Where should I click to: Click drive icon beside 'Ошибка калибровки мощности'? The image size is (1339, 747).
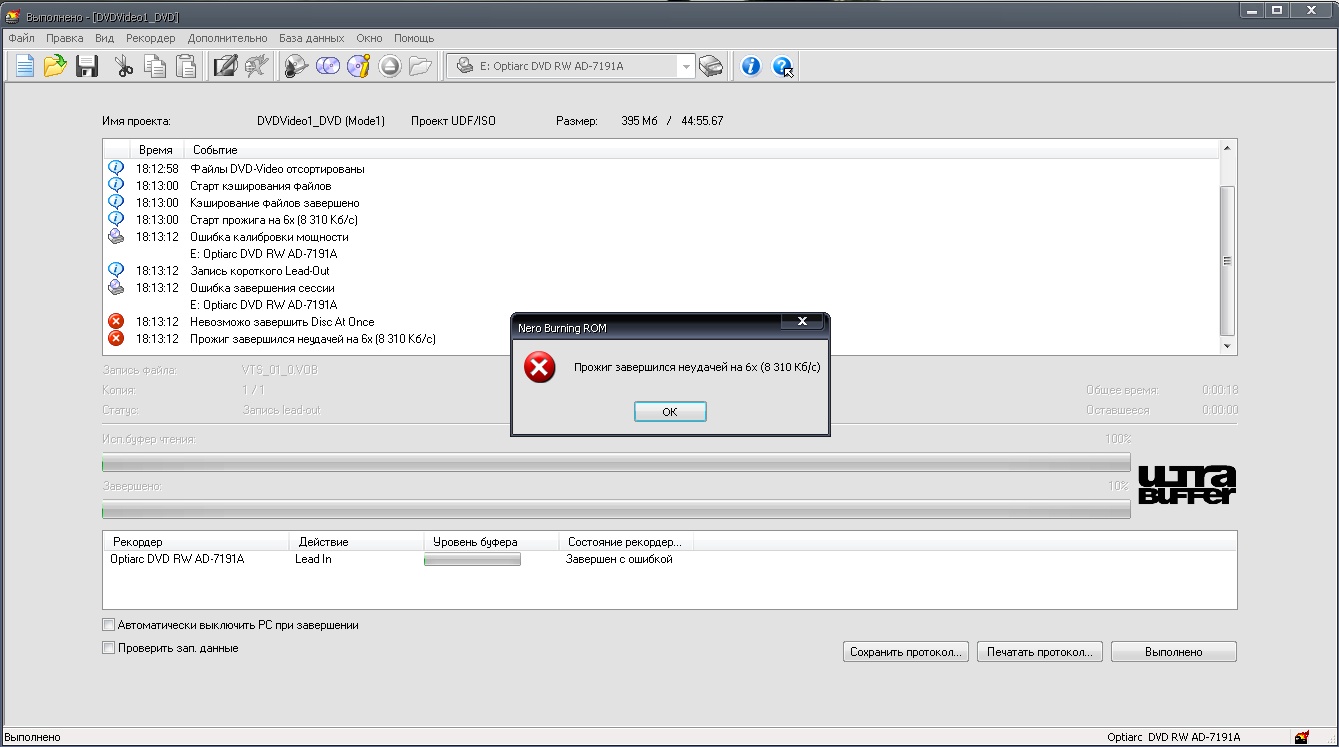tap(116, 237)
